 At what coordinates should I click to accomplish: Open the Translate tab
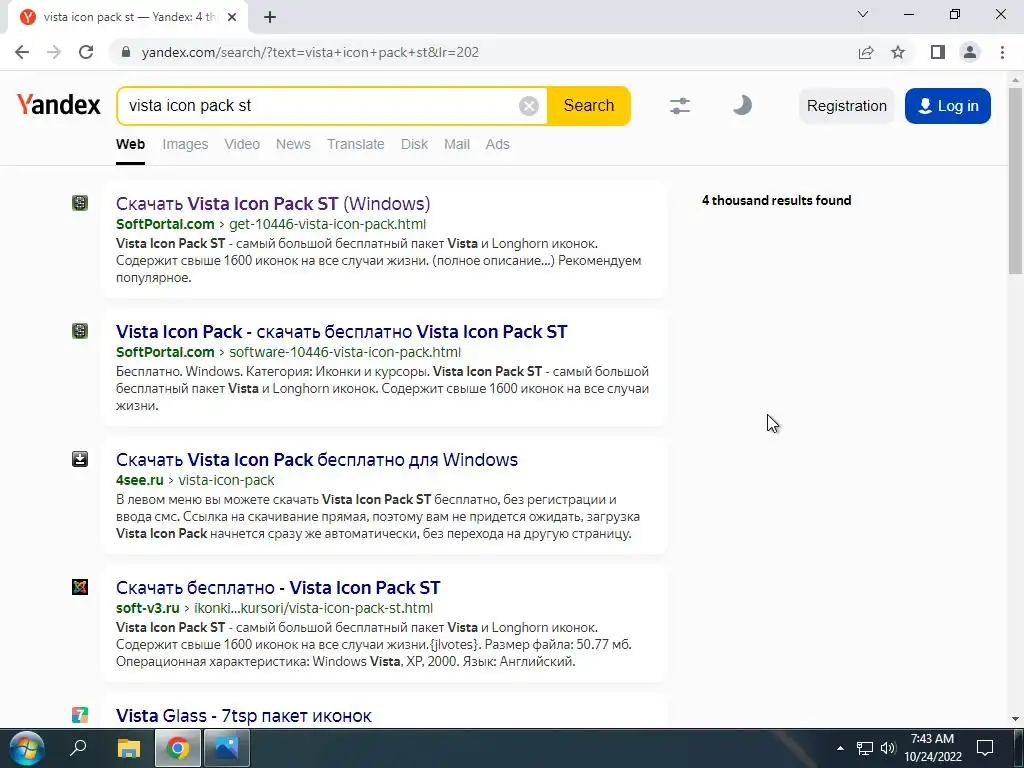(x=355, y=144)
